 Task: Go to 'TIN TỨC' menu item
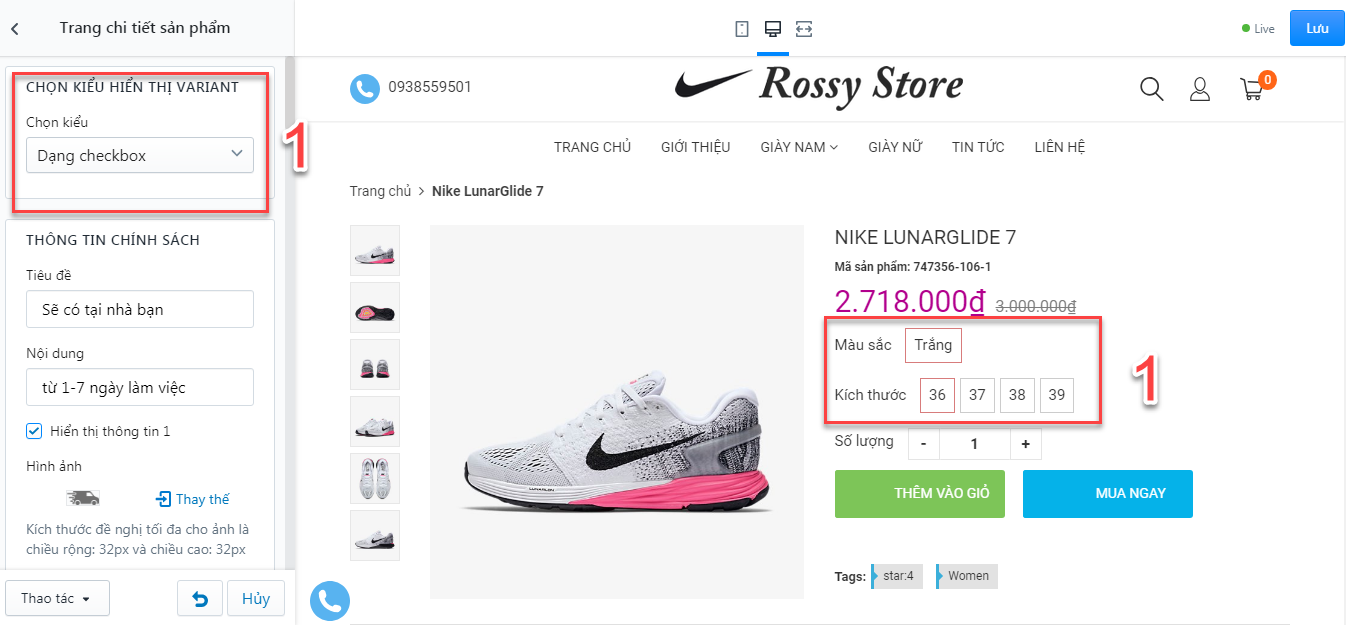pos(978,147)
